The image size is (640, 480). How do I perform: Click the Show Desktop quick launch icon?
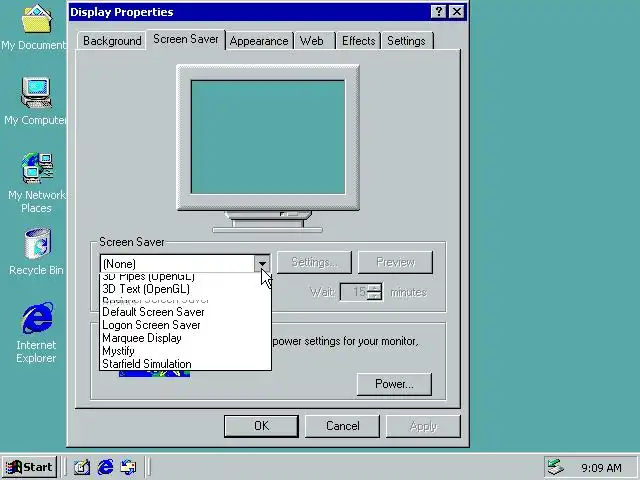pyautogui.click(x=82, y=467)
